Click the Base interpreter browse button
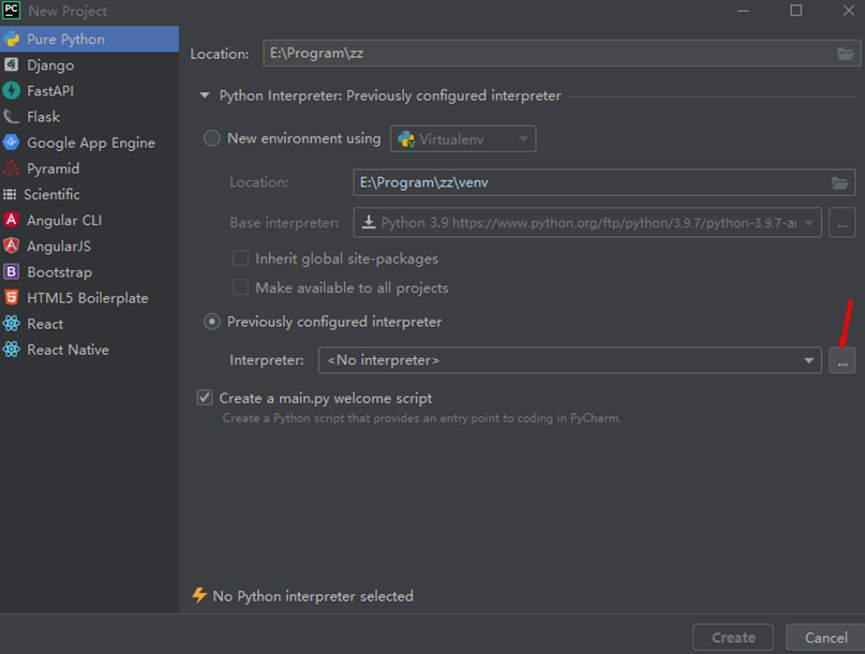Viewport: 865px width, 654px height. tap(842, 223)
